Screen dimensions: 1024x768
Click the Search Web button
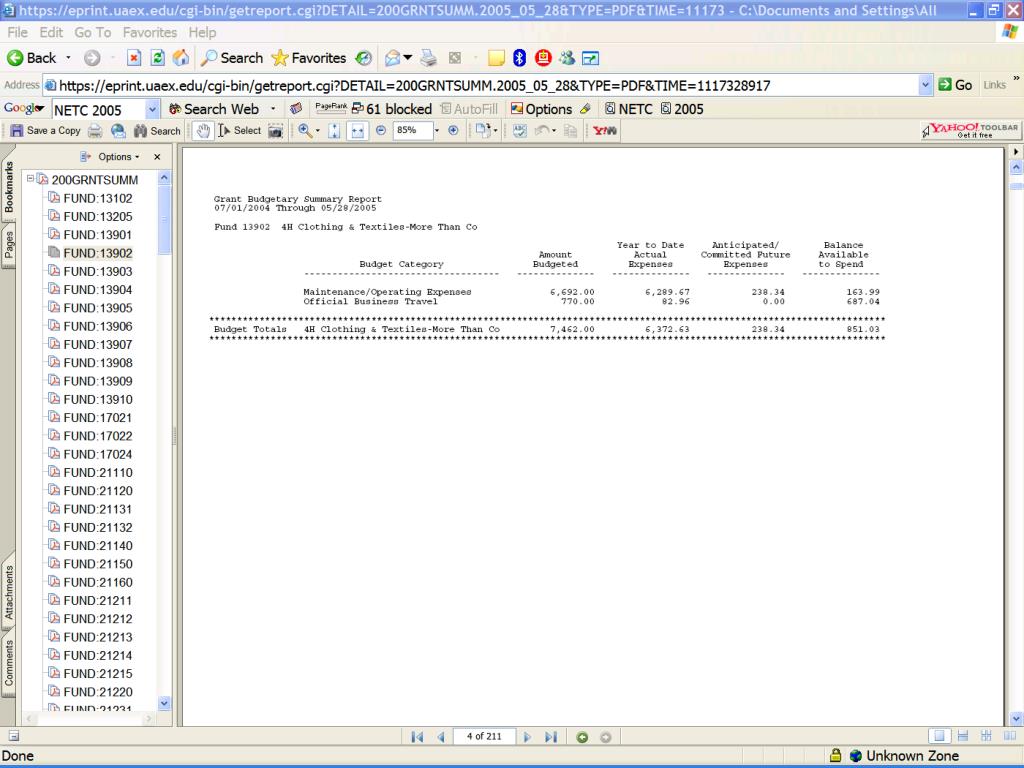(214, 109)
